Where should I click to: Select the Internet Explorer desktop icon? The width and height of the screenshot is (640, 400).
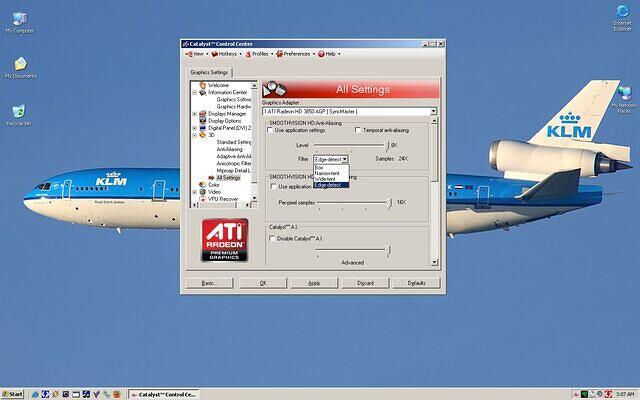[622, 18]
